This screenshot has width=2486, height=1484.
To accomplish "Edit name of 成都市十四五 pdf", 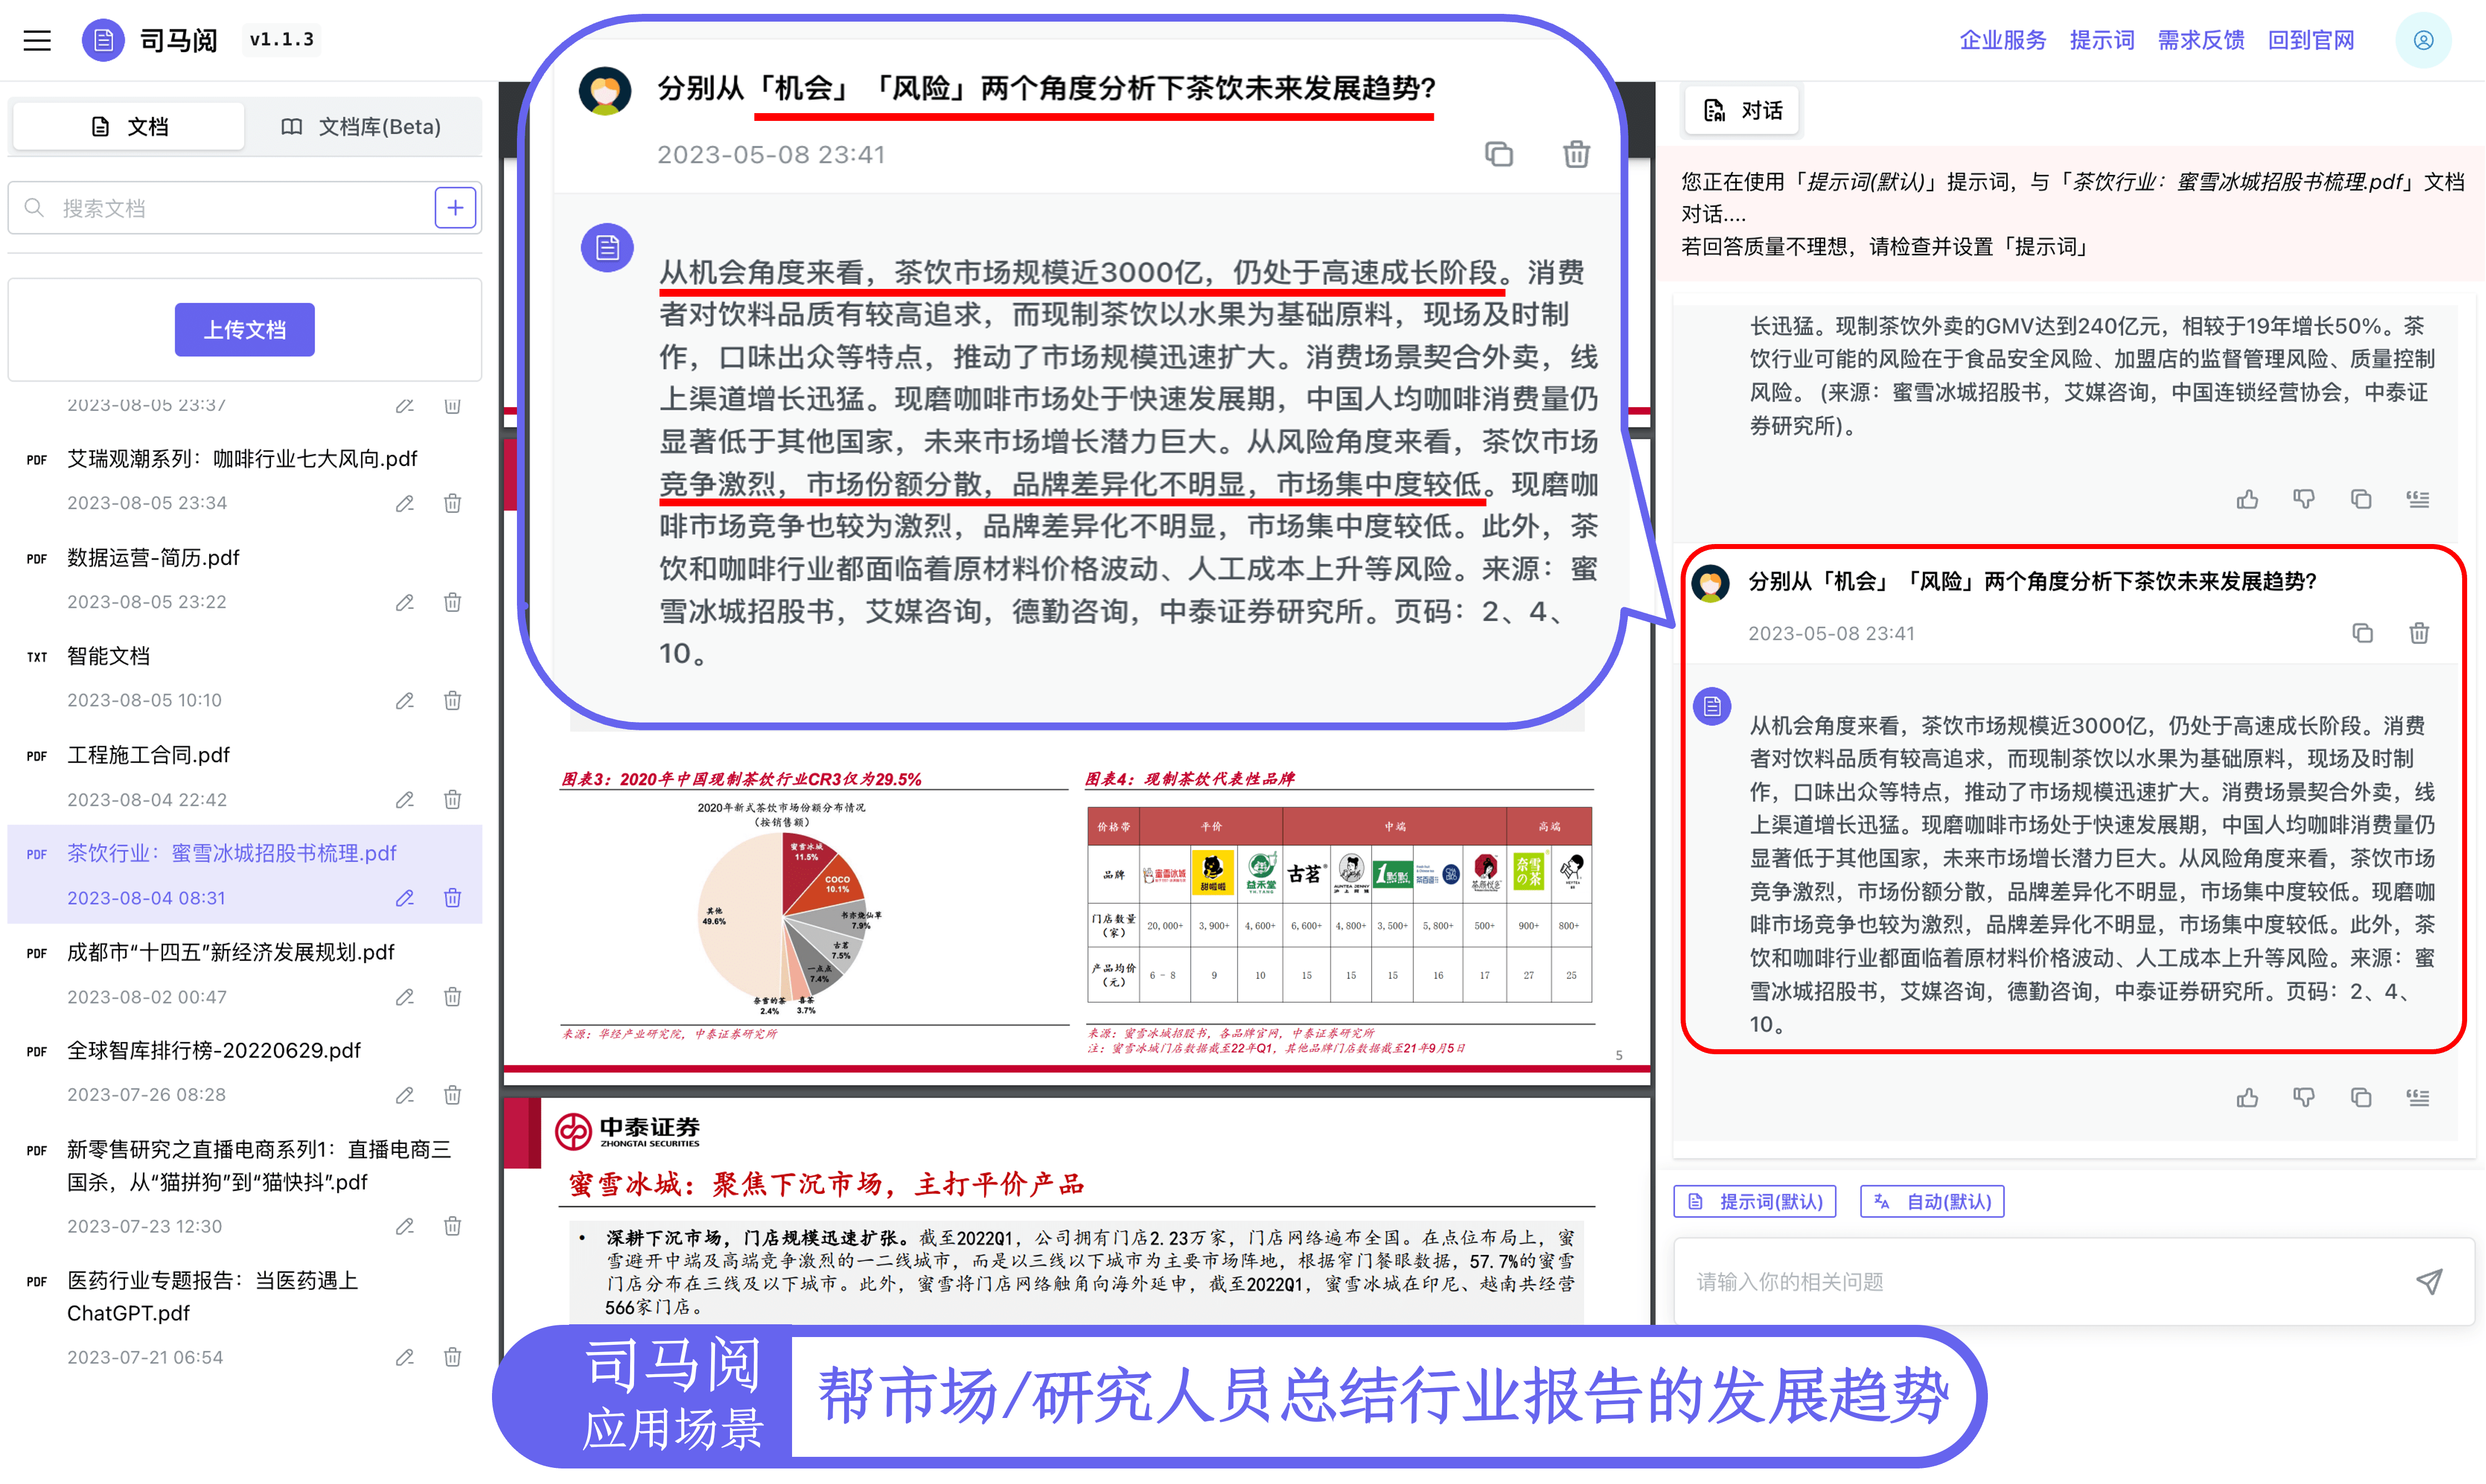I will 404,997.
